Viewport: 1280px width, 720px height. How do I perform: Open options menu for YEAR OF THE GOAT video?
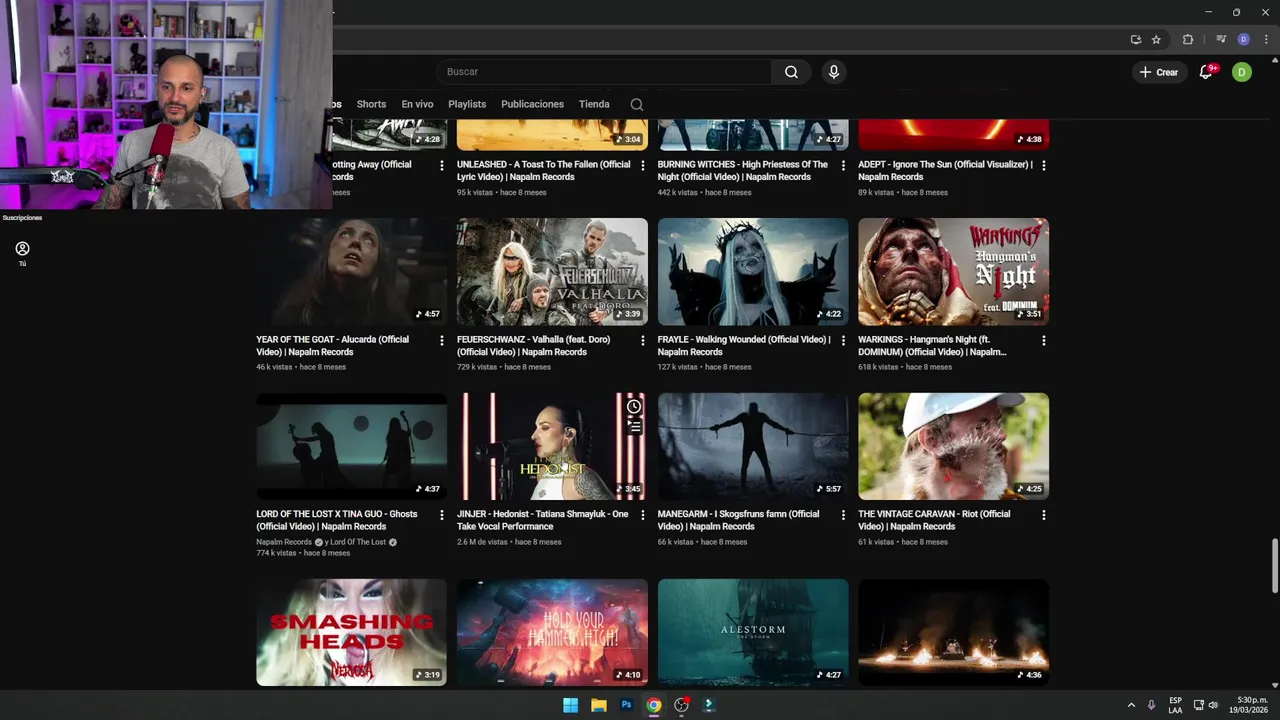pyautogui.click(x=441, y=341)
